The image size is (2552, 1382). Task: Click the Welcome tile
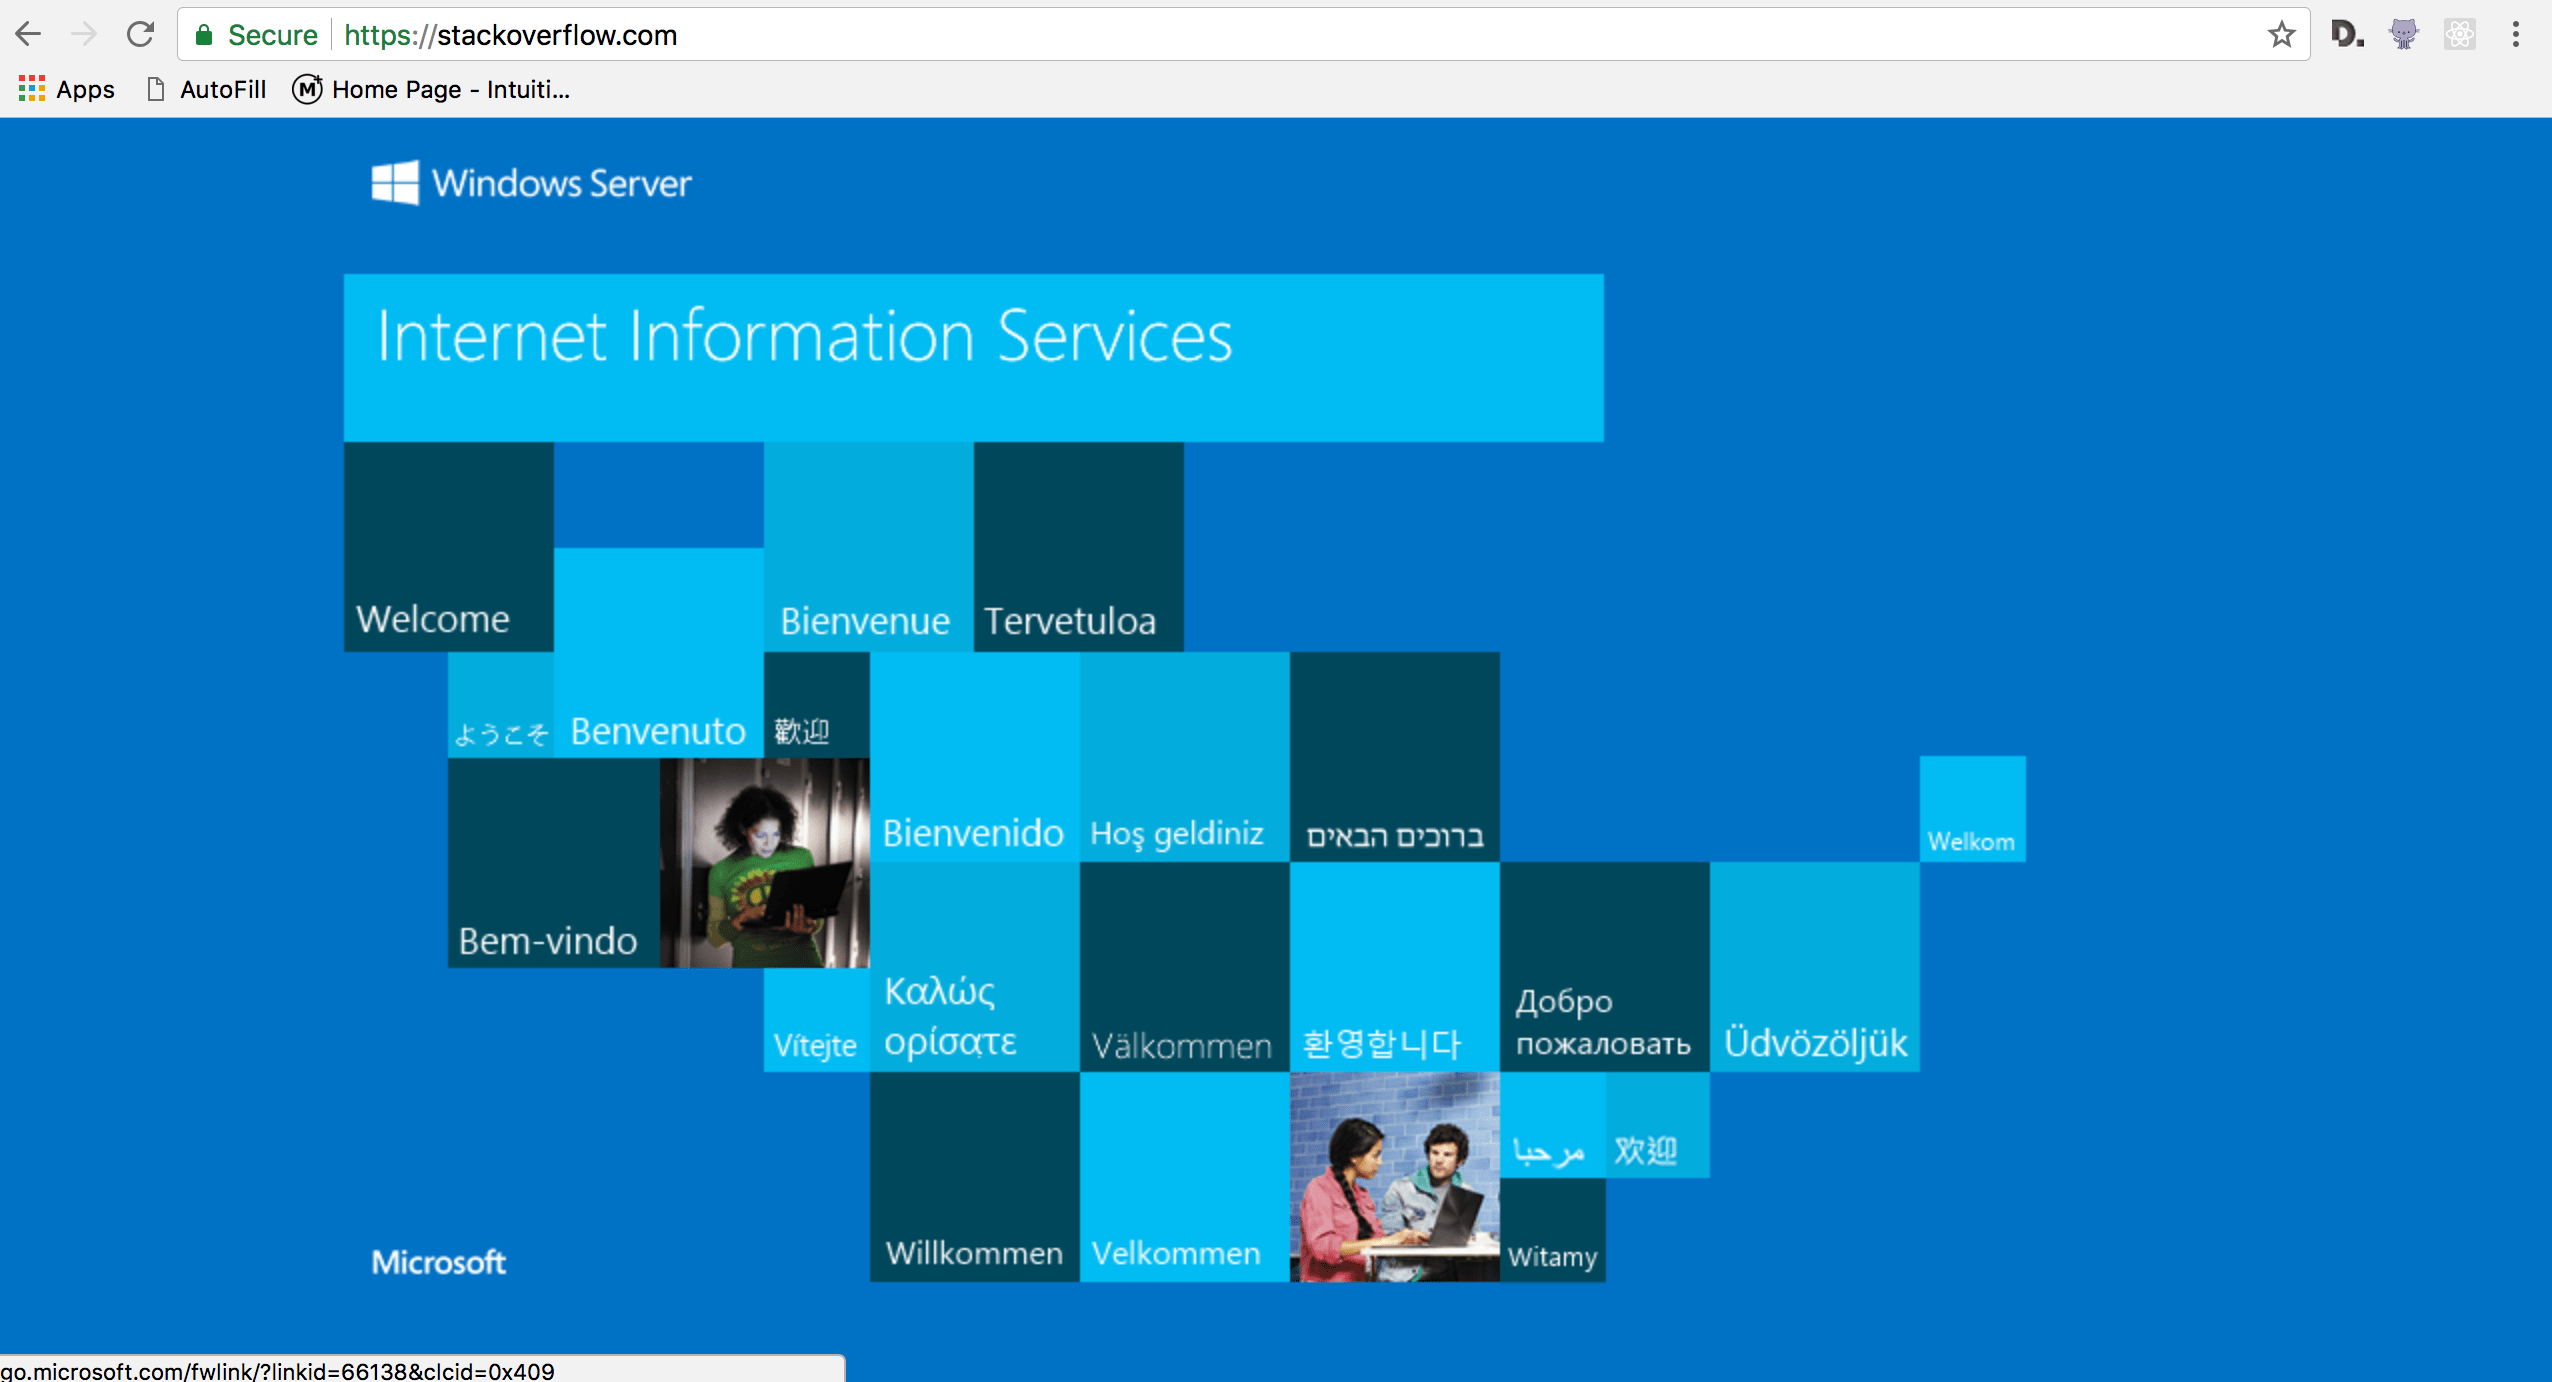[x=448, y=547]
